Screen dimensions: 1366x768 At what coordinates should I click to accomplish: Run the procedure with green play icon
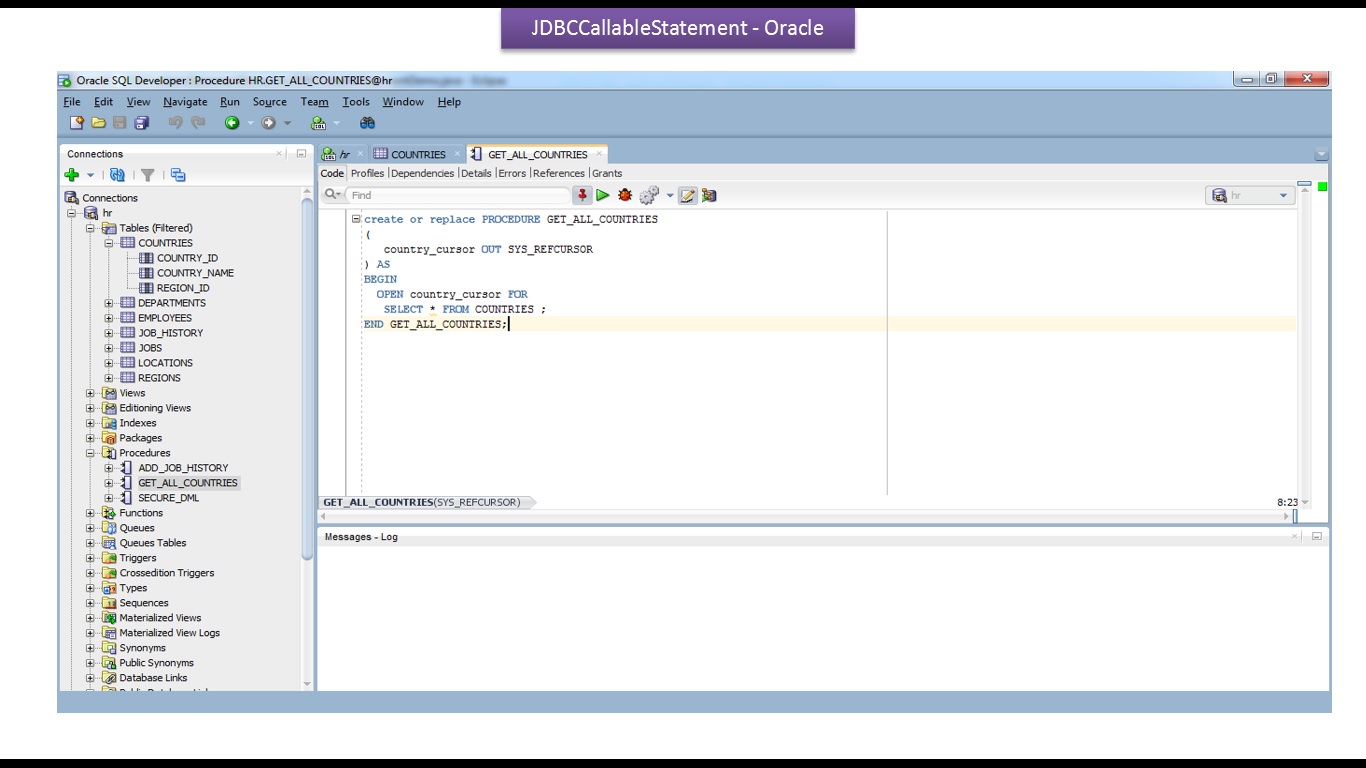(603, 195)
